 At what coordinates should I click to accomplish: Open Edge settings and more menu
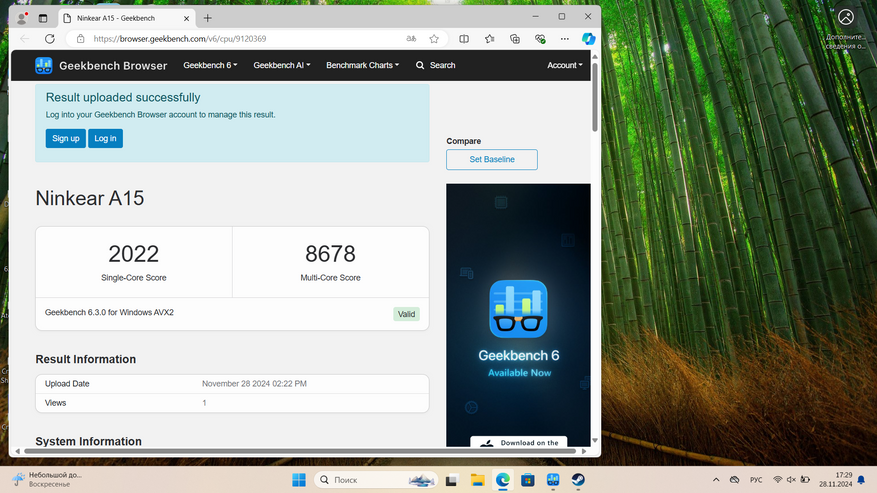564,39
